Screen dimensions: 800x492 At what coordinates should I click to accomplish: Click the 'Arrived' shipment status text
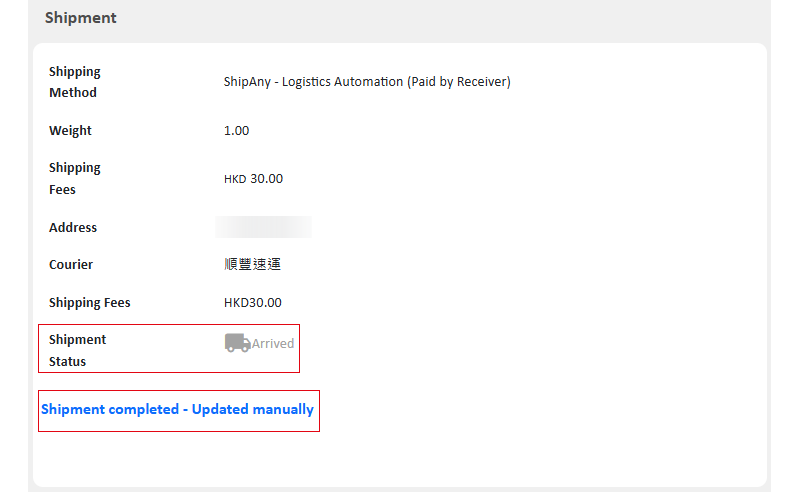pyautogui.click(x=273, y=343)
